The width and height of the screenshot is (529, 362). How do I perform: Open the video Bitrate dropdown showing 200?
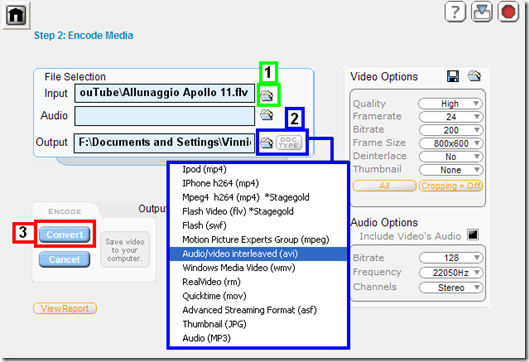tap(451, 130)
